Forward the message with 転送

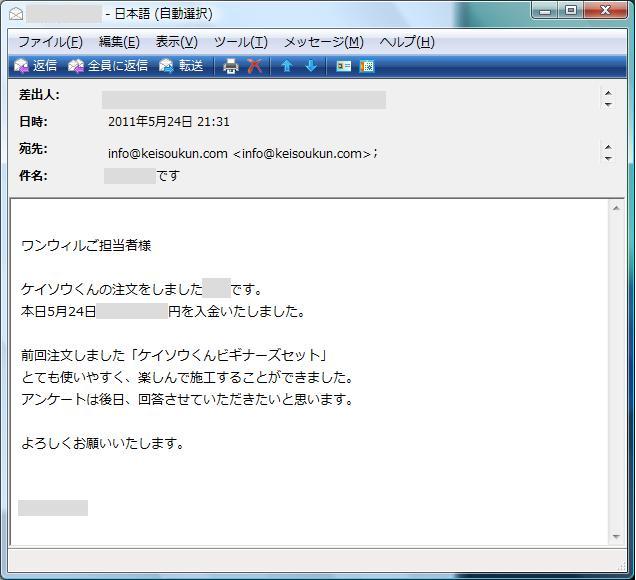coord(181,66)
